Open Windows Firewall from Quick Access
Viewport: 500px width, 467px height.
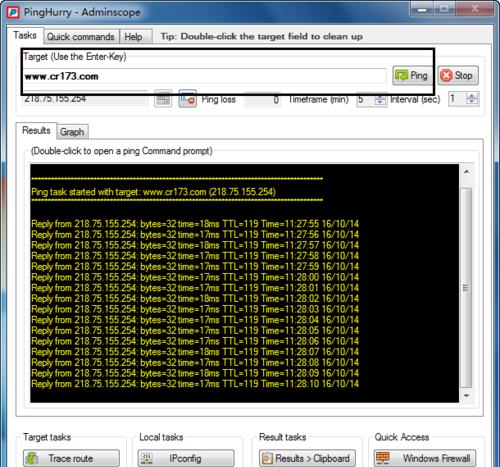(425, 458)
